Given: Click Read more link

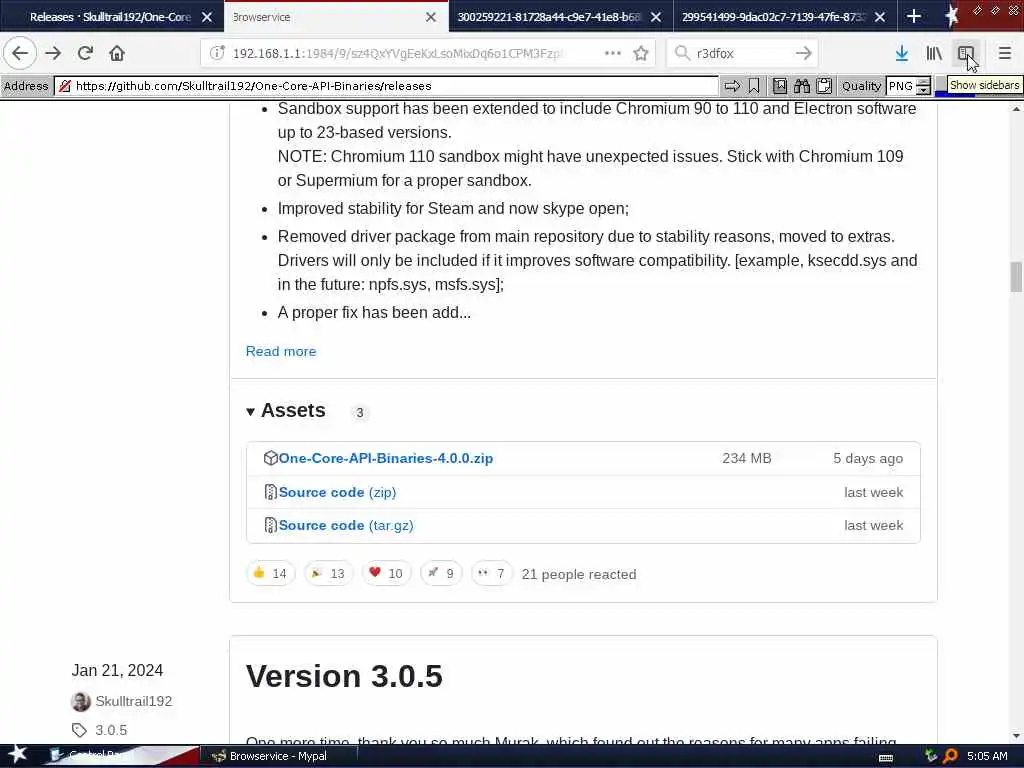Looking at the screenshot, I should tap(281, 351).
